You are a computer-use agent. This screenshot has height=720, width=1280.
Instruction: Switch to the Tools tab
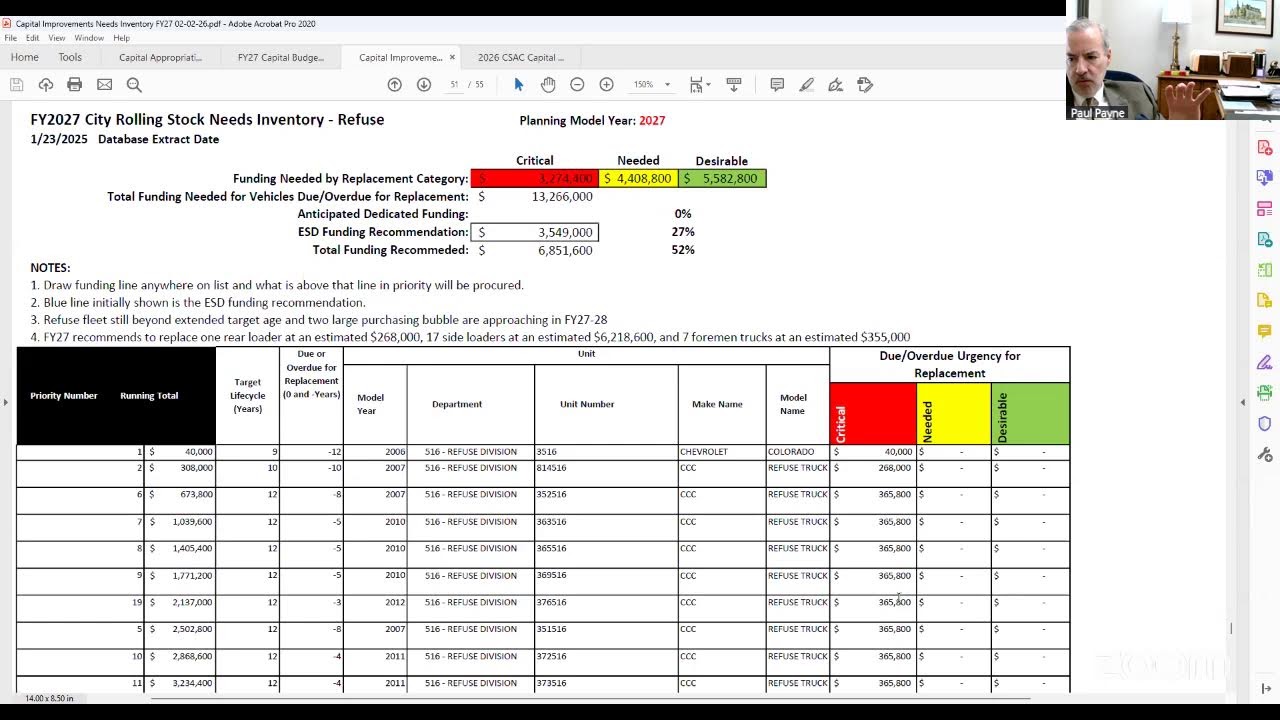[70, 58]
